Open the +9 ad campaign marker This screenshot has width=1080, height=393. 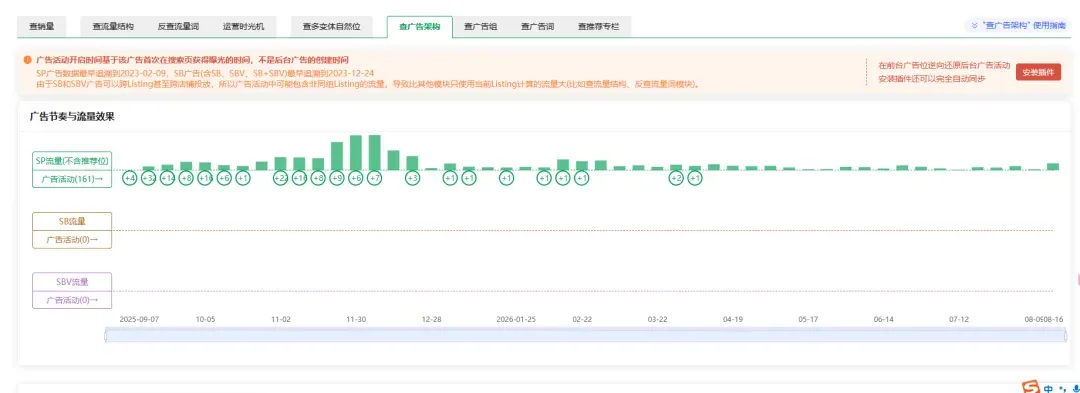tap(337, 178)
